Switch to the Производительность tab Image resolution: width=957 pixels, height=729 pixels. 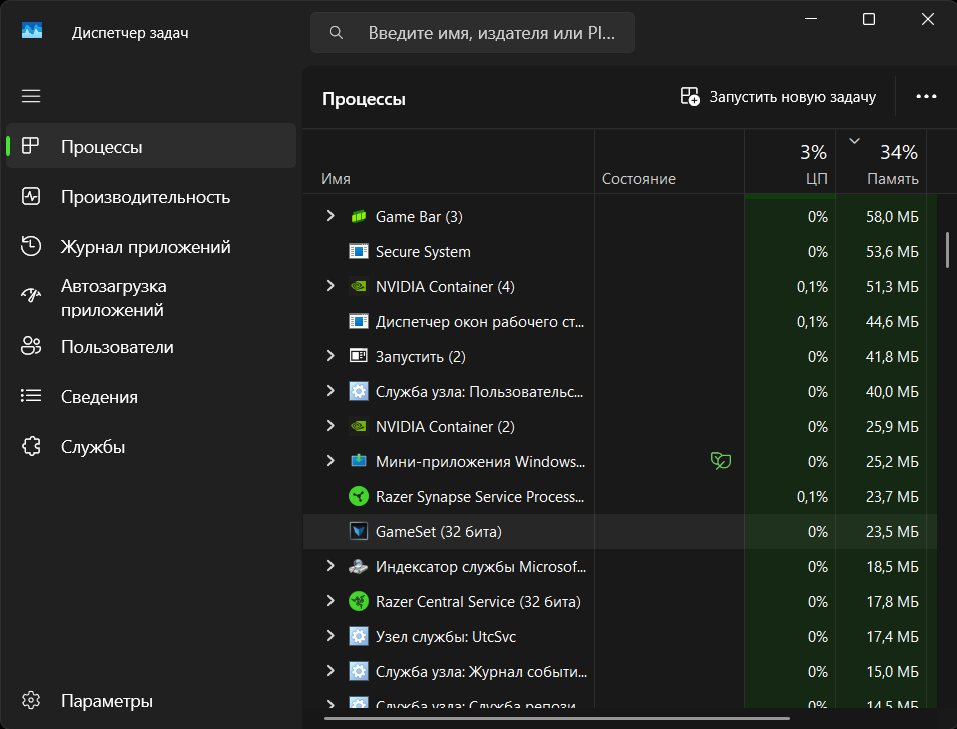[145, 197]
